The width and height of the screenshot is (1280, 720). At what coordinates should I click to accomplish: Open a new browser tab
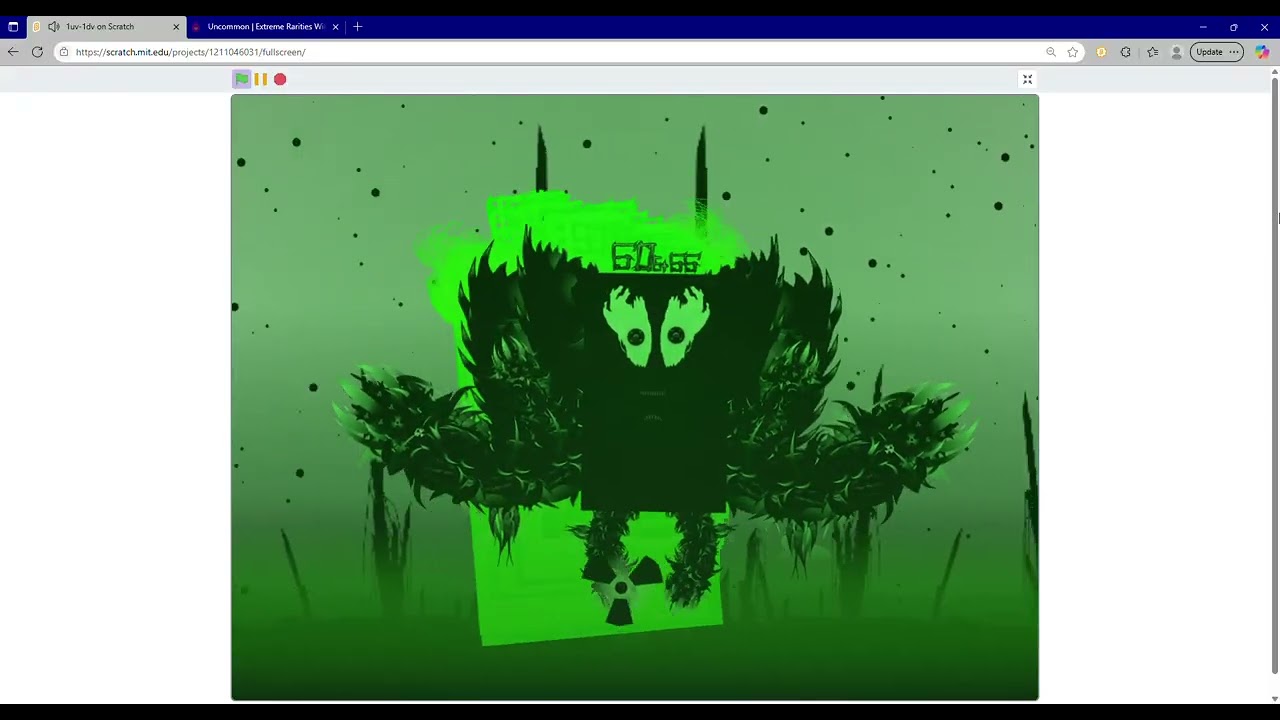(357, 27)
